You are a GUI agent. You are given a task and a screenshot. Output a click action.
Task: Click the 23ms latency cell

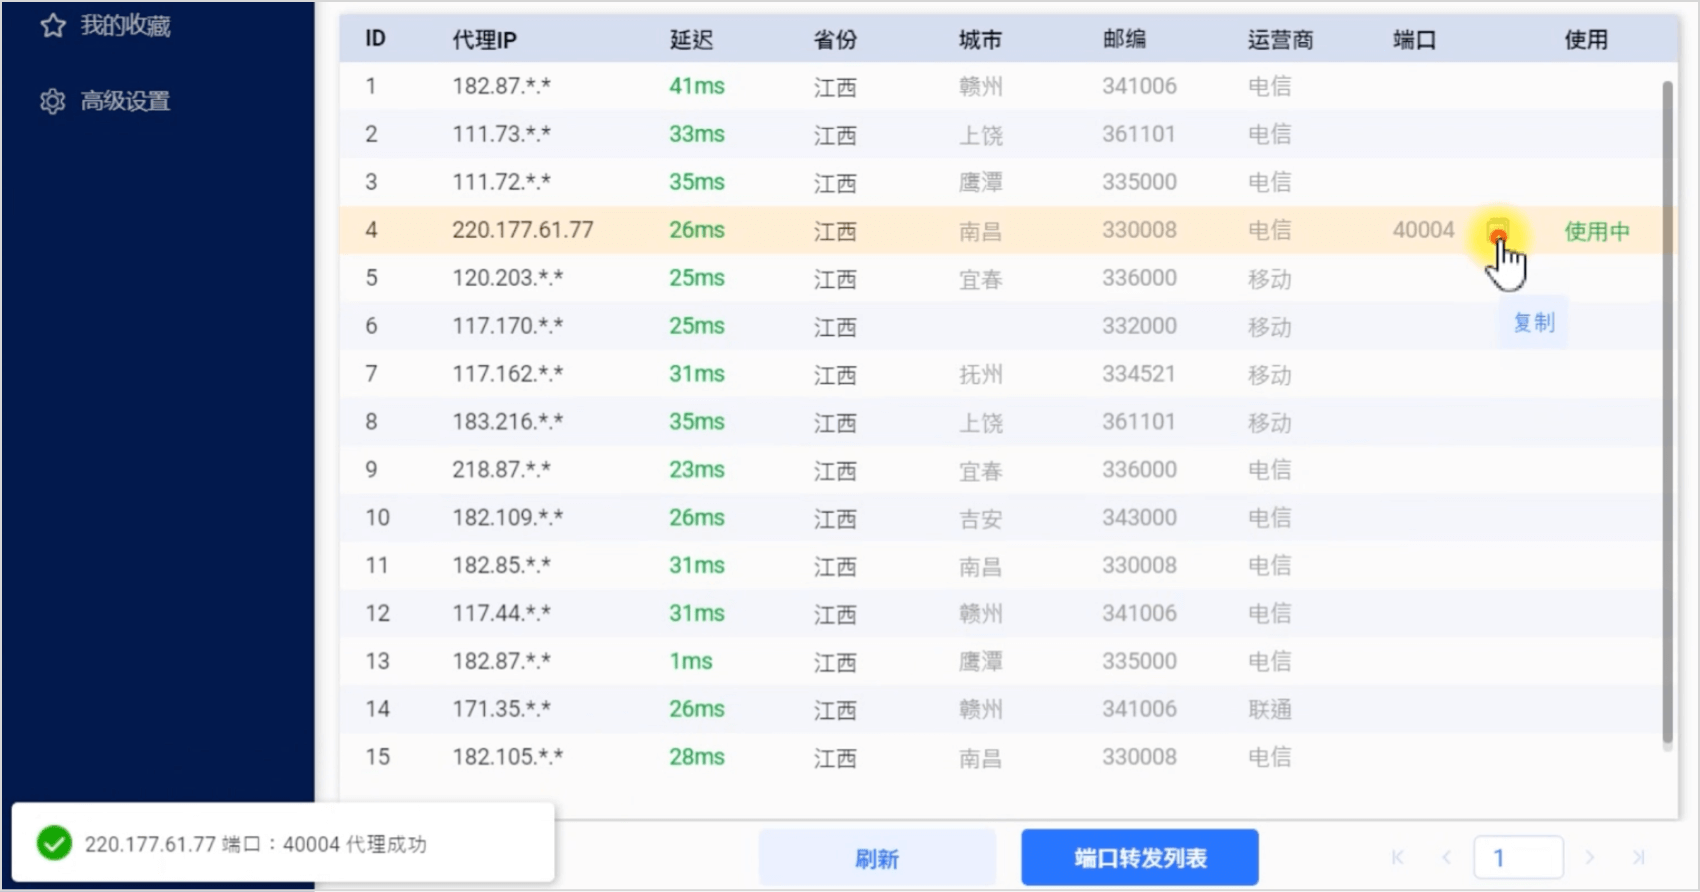point(696,470)
